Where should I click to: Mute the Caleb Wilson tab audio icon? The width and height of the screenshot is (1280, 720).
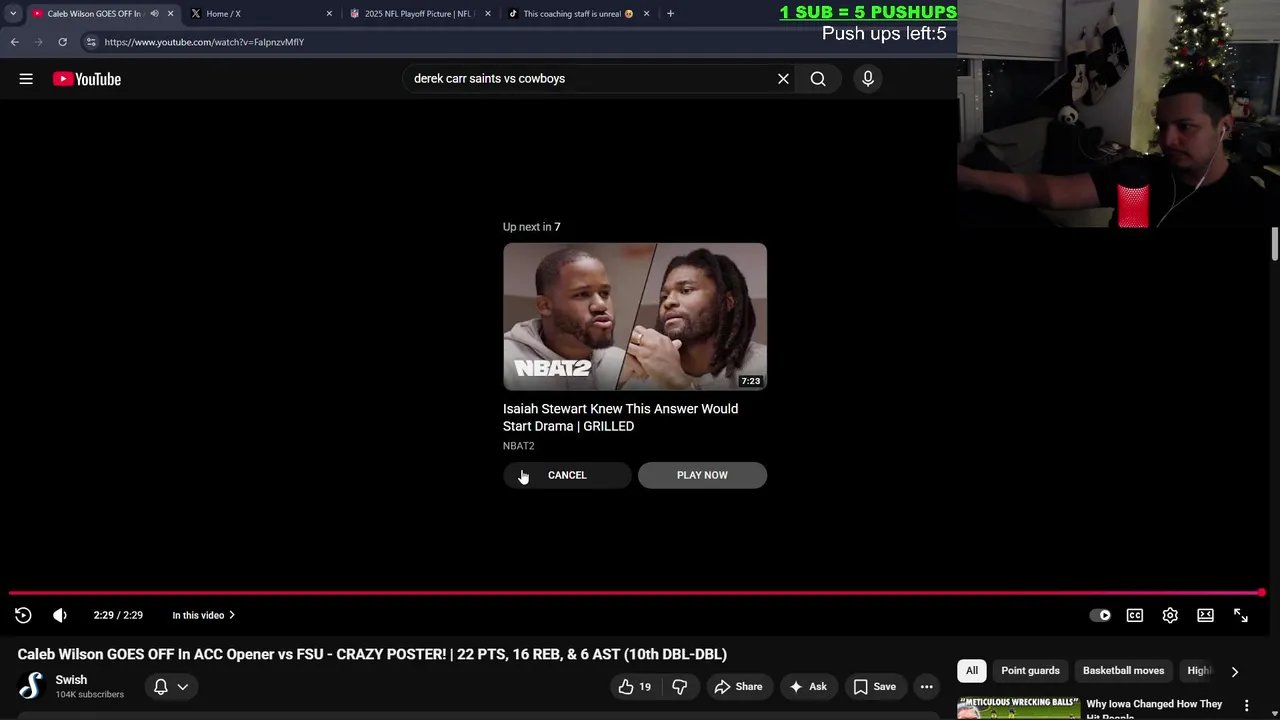click(154, 14)
